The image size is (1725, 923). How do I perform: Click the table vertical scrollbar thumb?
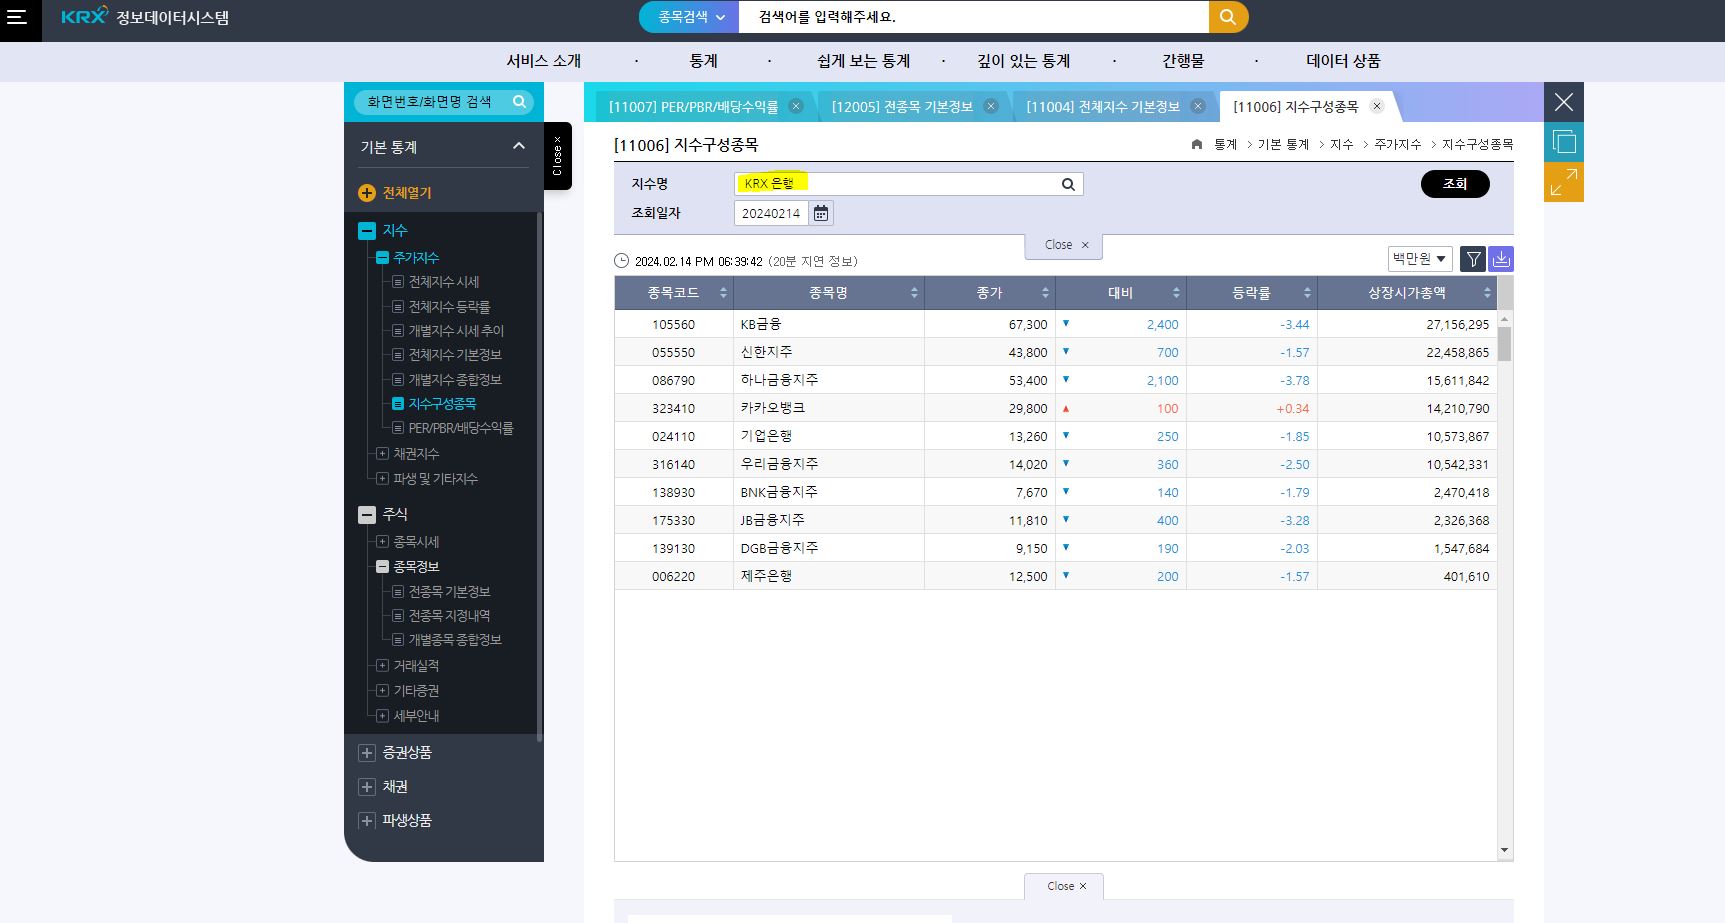click(x=1505, y=343)
